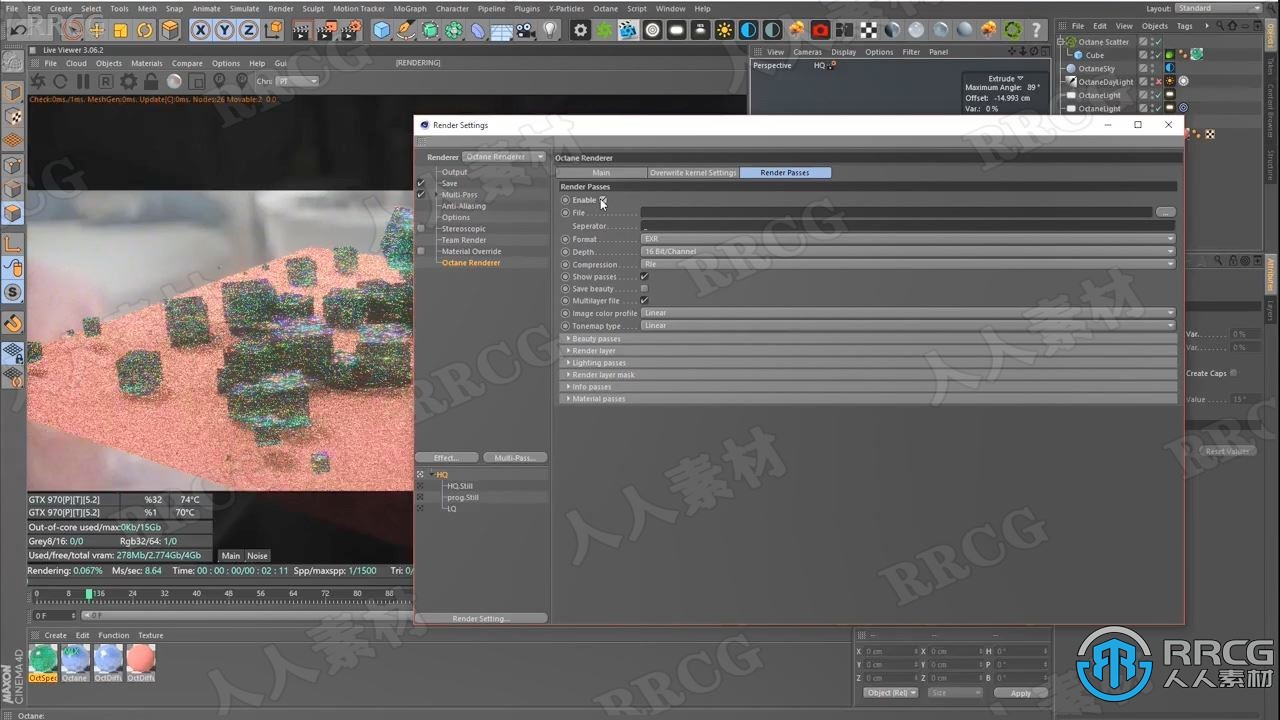Image resolution: width=1280 pixels, height=720 pixels.
Task: Select the Scale tool icon
Action: (x=121, y=30)
